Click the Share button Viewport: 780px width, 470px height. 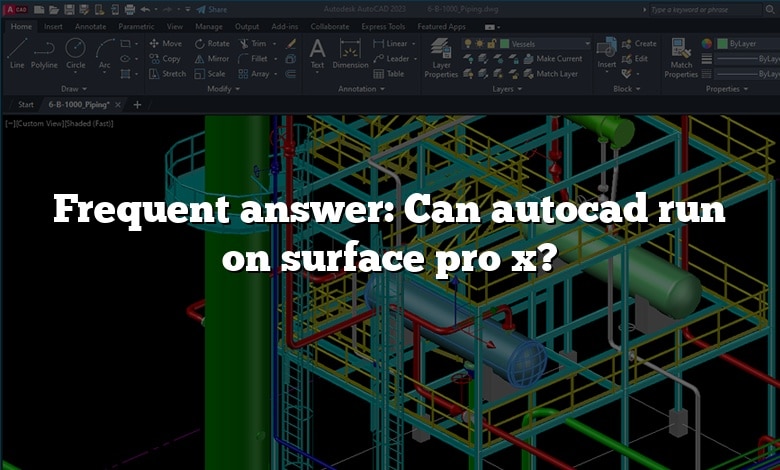[x=211, y=9]
